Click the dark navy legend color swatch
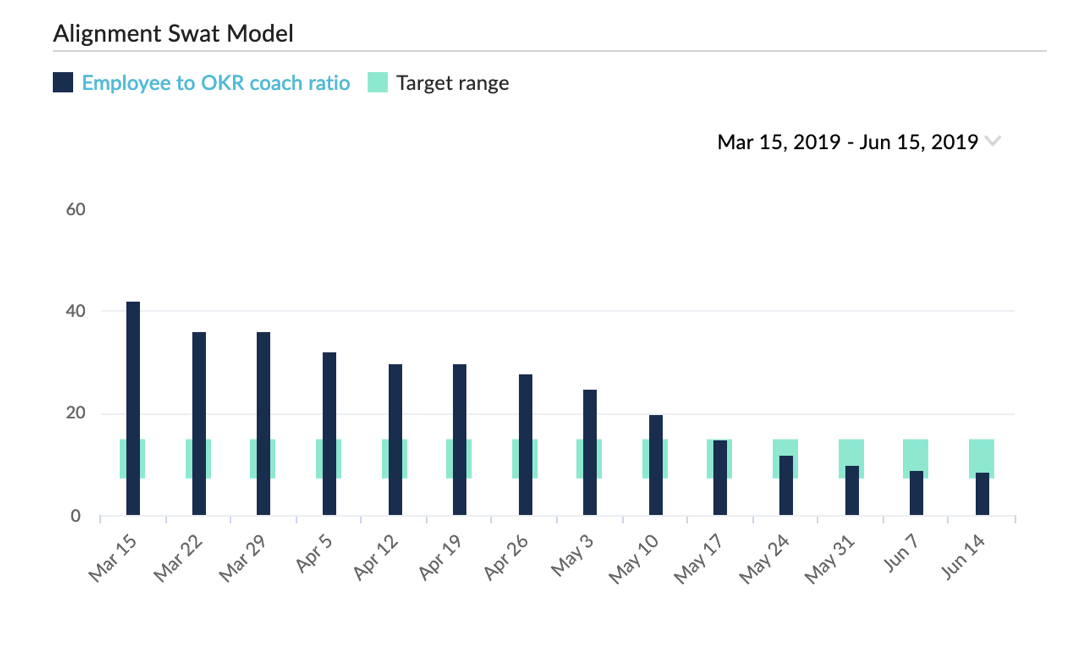The image size is (1070, 648). coord(63,83)
